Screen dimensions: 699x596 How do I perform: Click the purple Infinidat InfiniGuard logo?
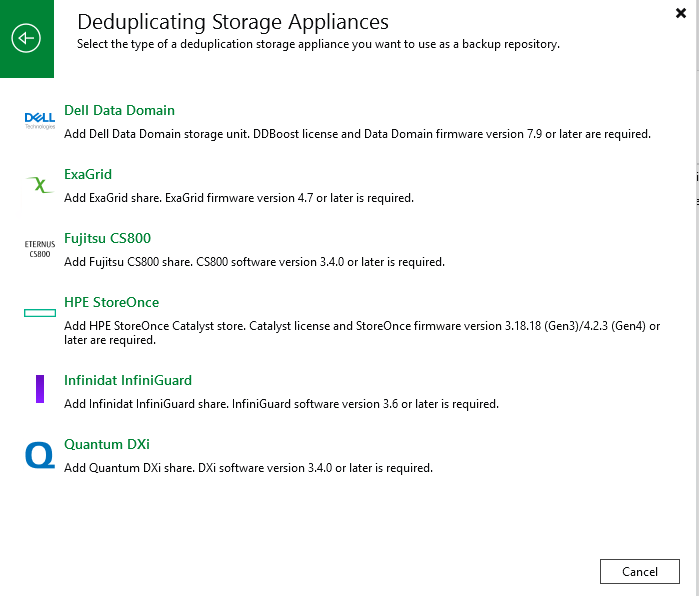[x=40, y=389]
